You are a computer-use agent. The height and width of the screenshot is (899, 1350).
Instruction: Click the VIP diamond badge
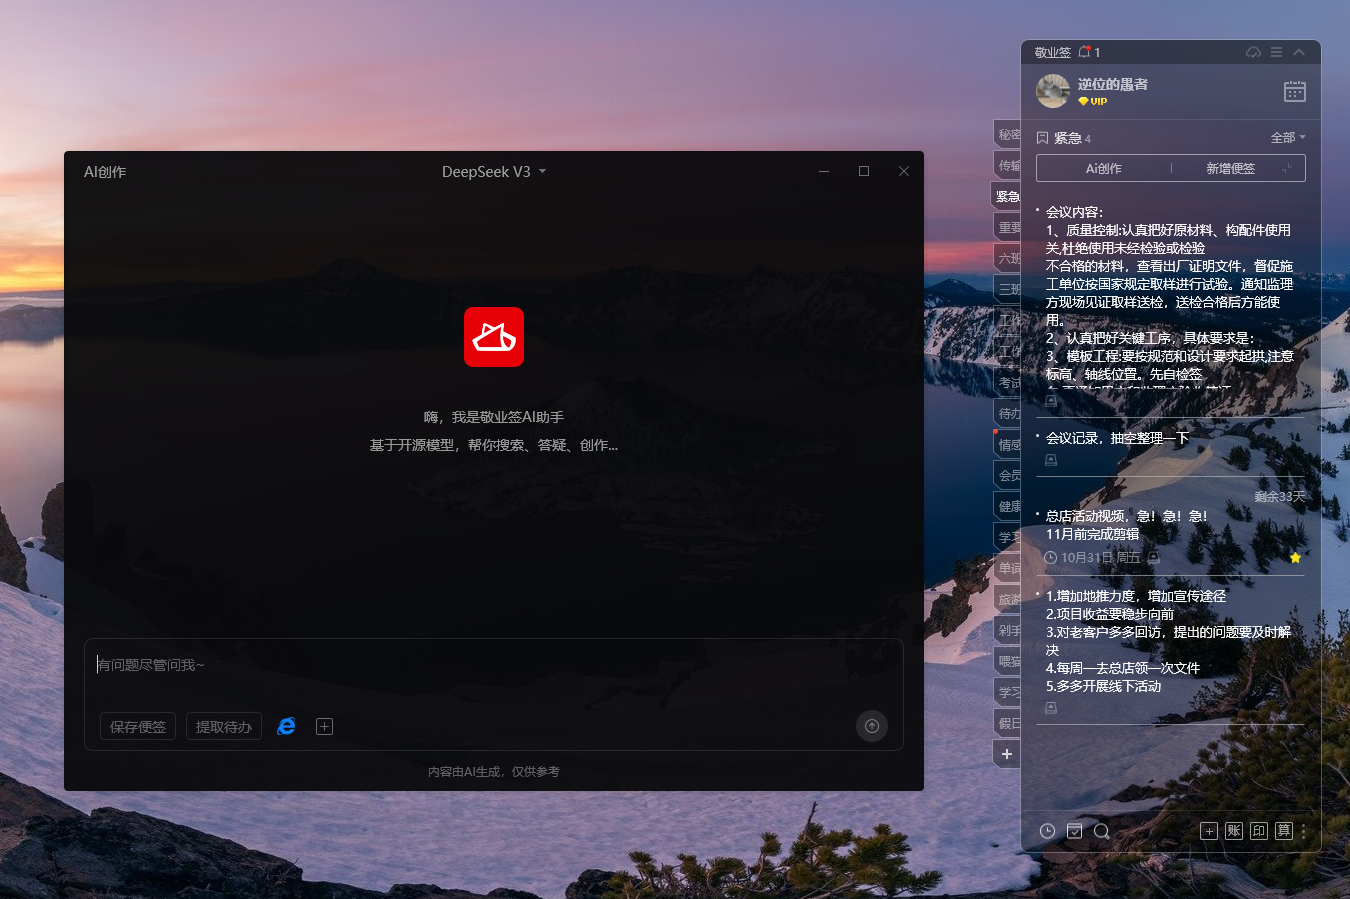pyautogui.click(x=1093, y=101)
